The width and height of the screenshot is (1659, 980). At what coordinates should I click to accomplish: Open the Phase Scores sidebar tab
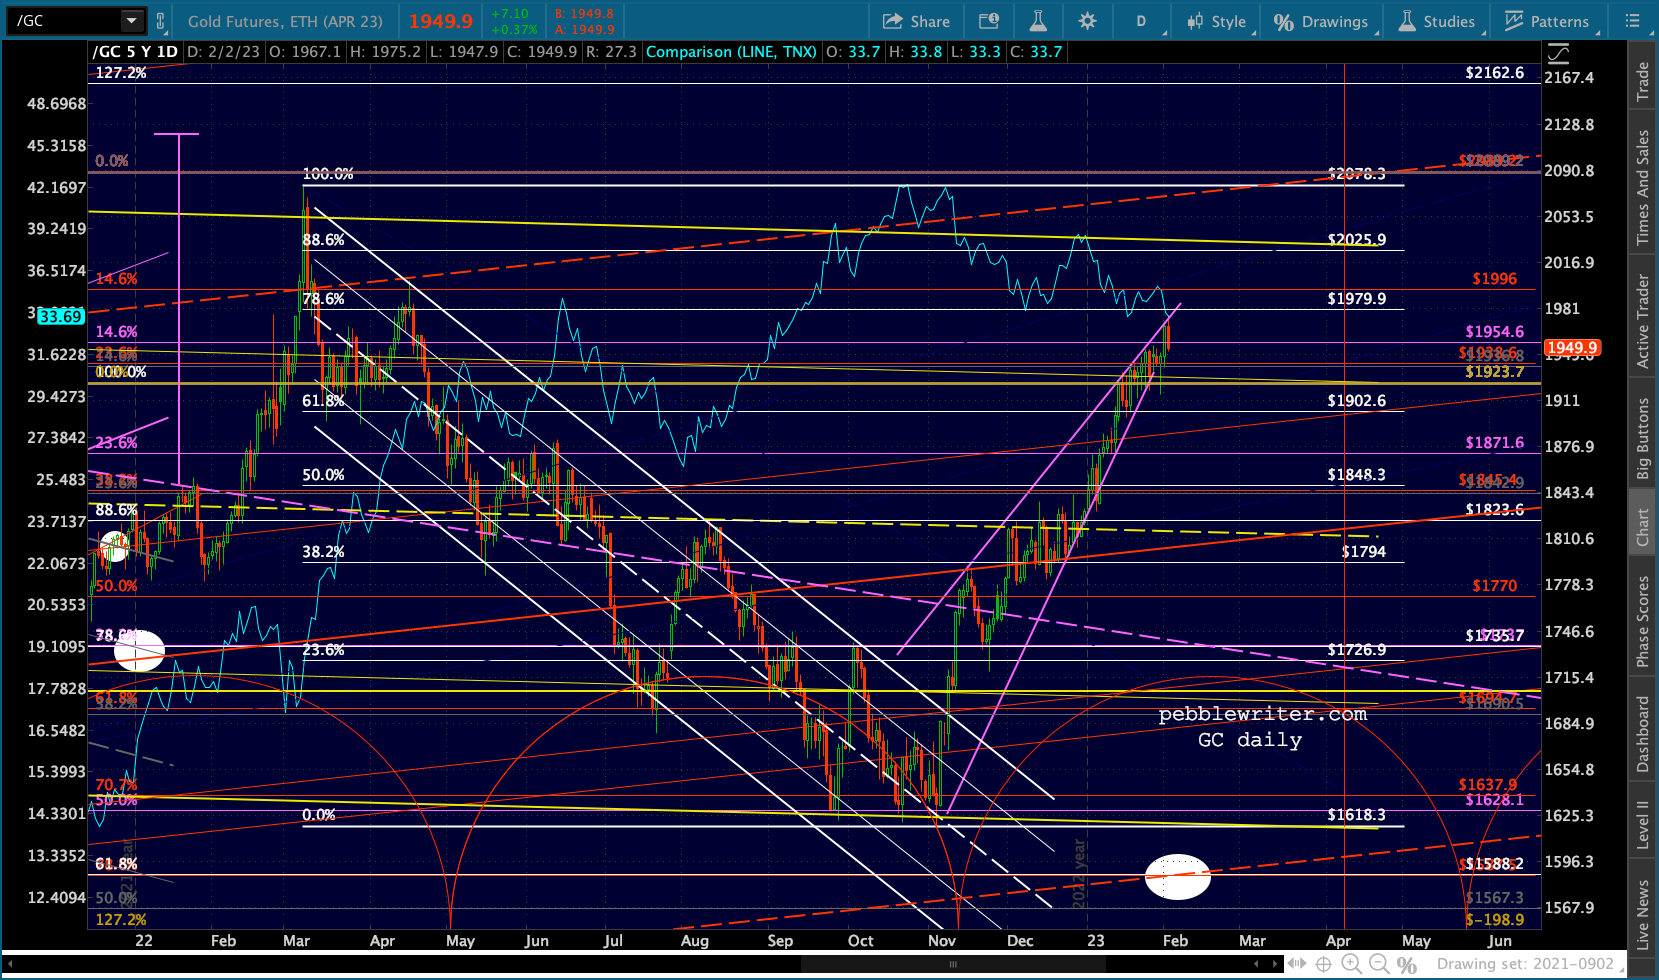click(1643, 621)
